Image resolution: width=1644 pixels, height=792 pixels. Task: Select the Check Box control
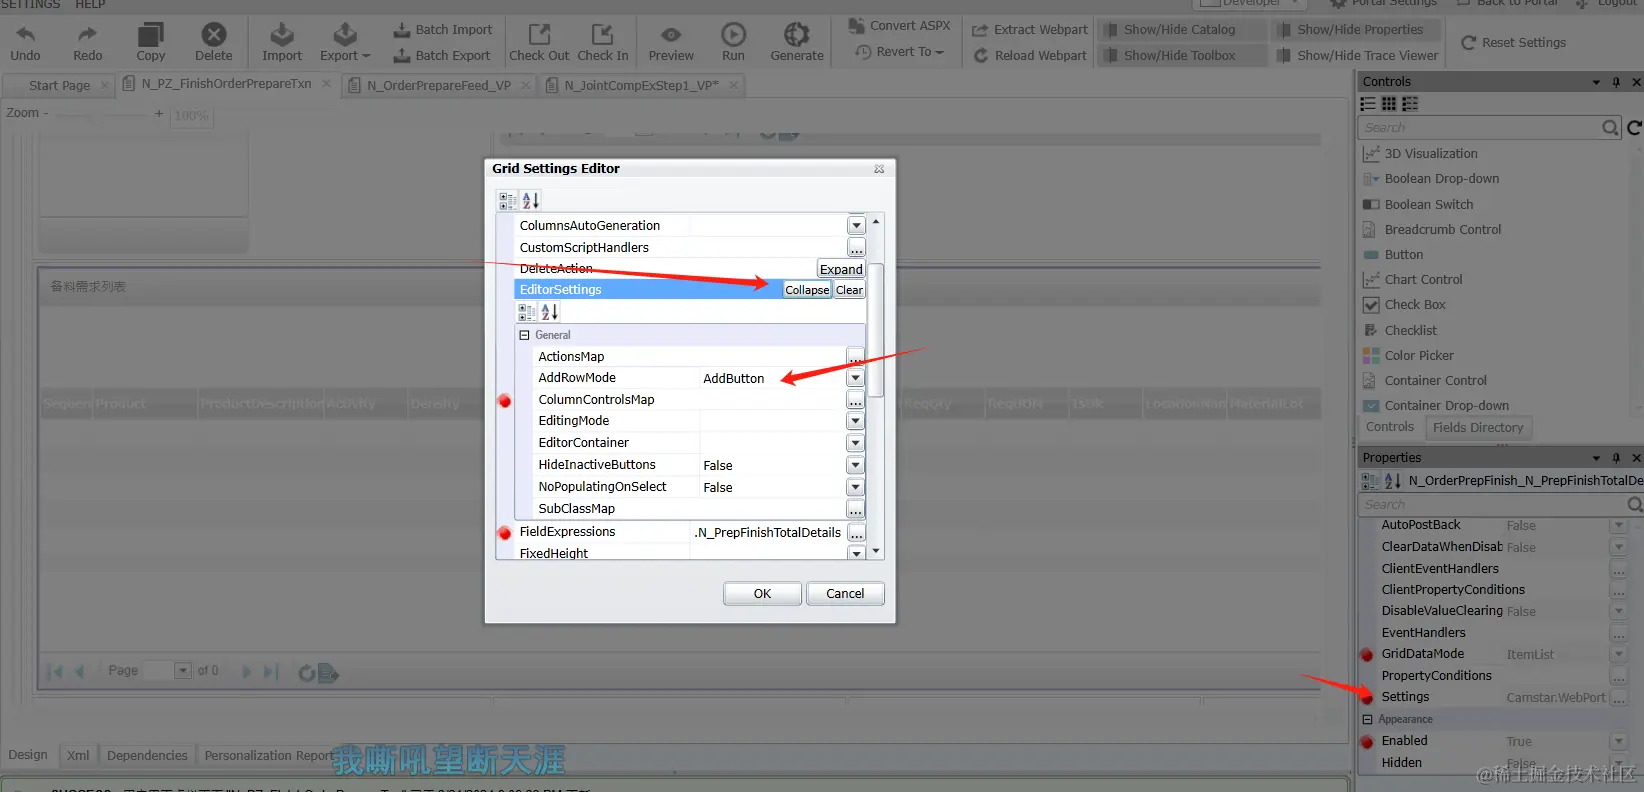click(x=1404, y=305)
